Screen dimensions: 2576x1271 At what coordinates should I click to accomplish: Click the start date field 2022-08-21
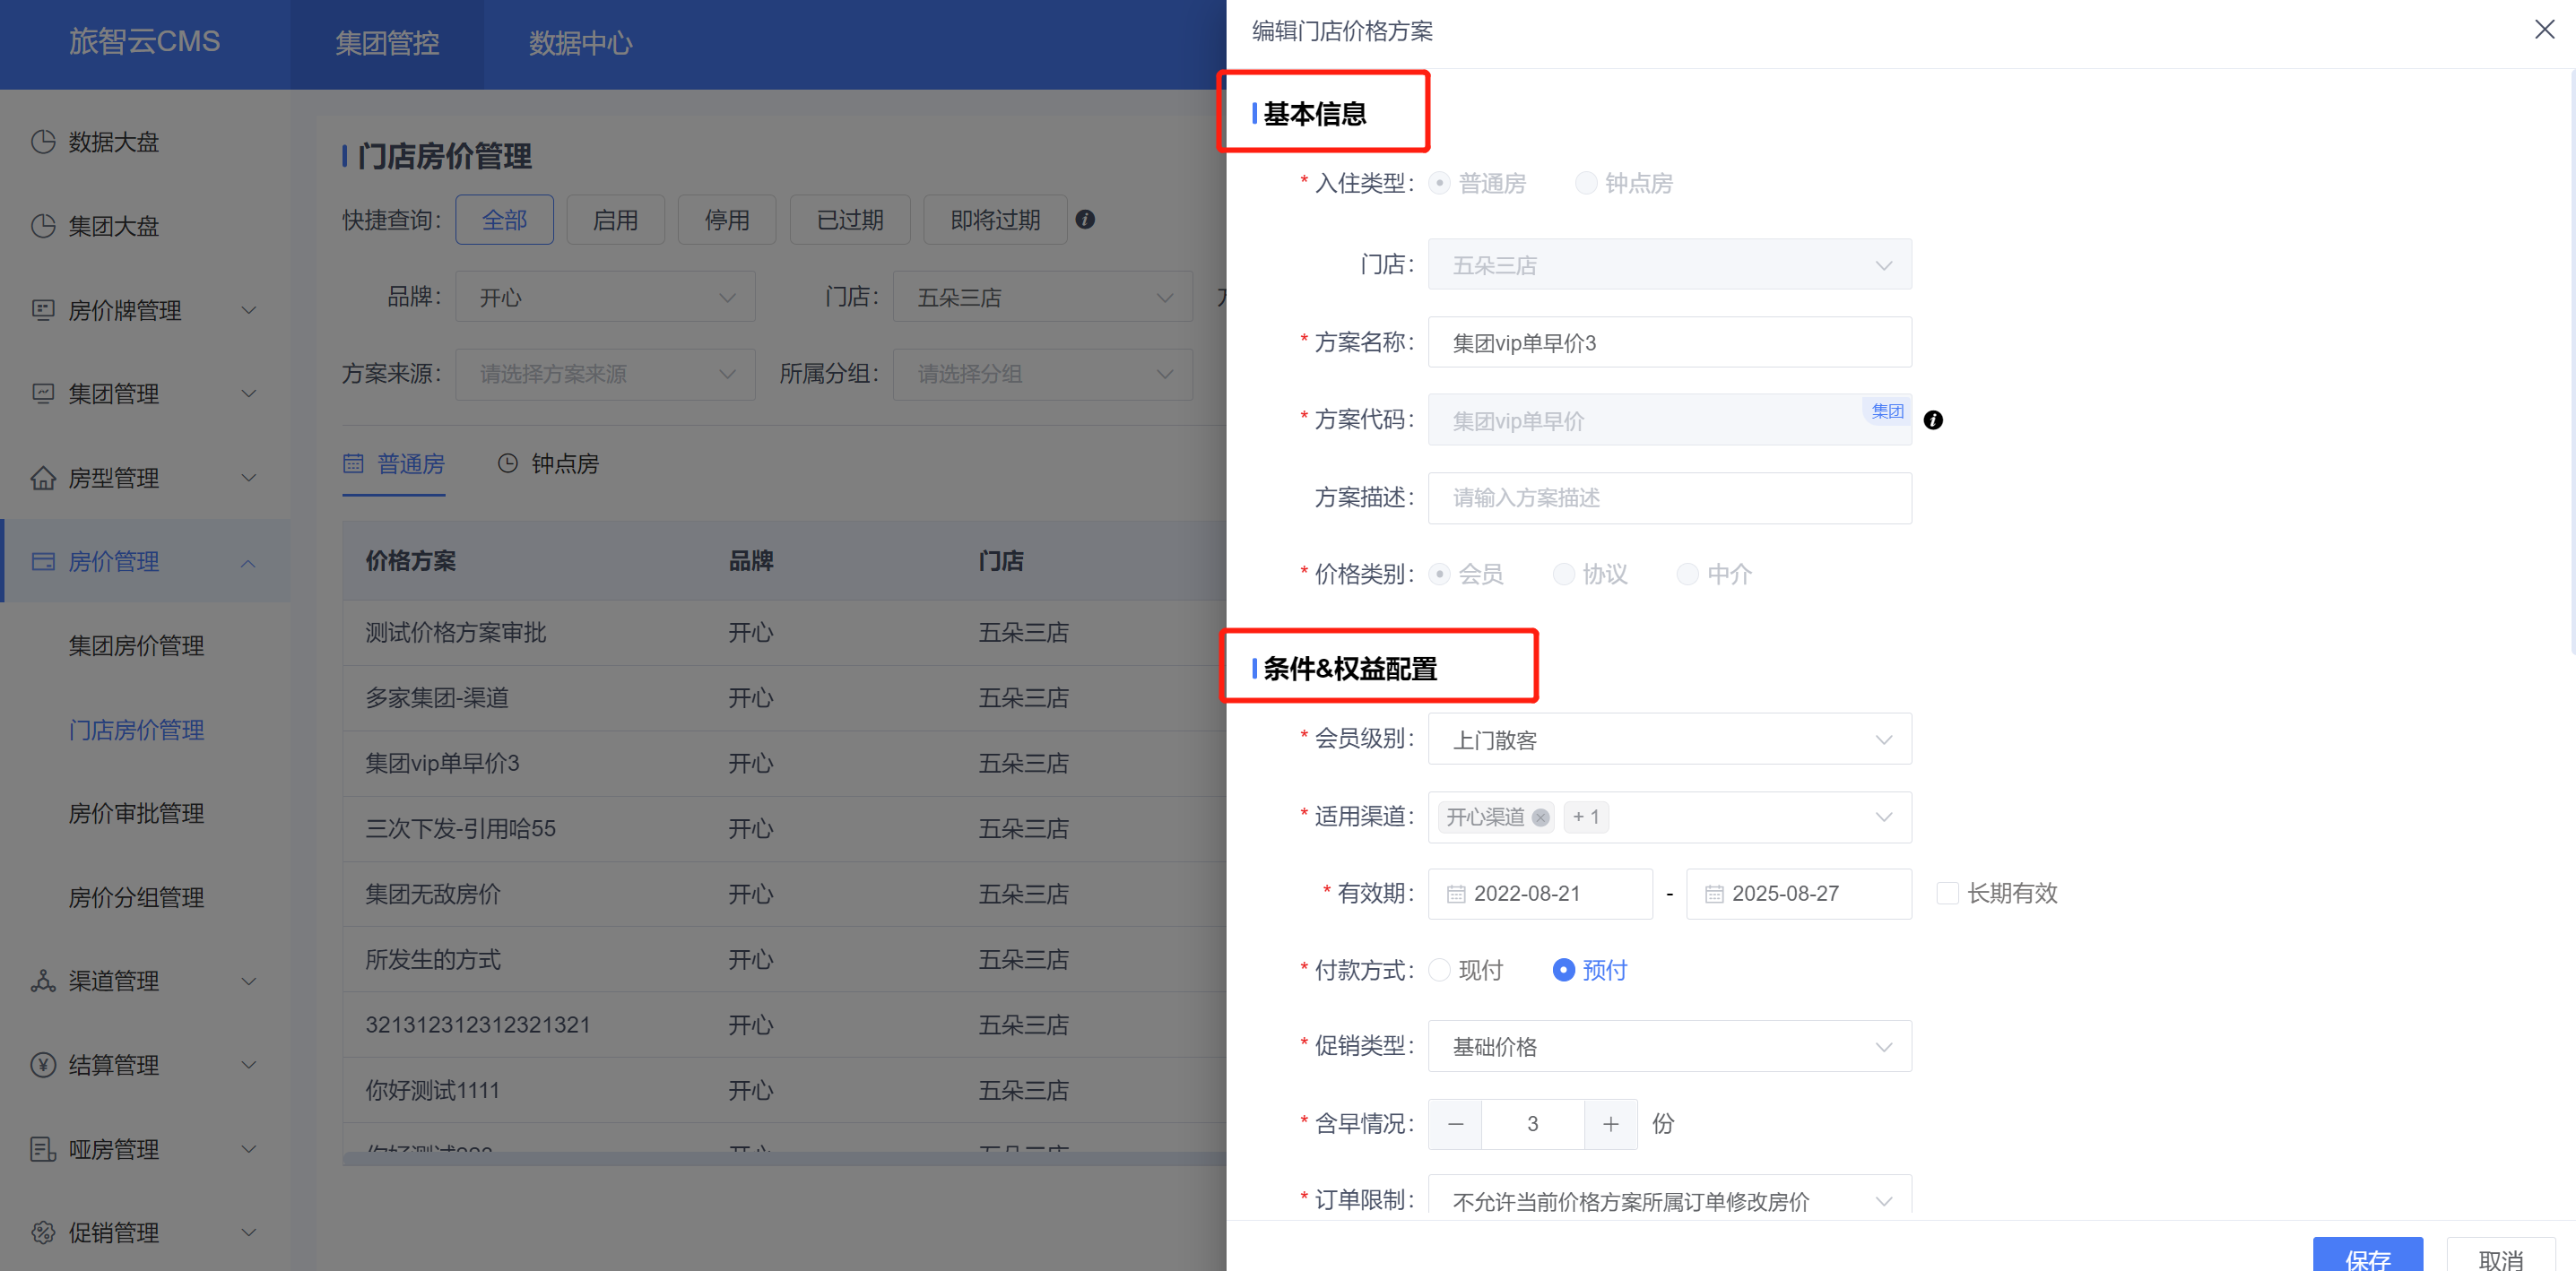[1540, 894]
